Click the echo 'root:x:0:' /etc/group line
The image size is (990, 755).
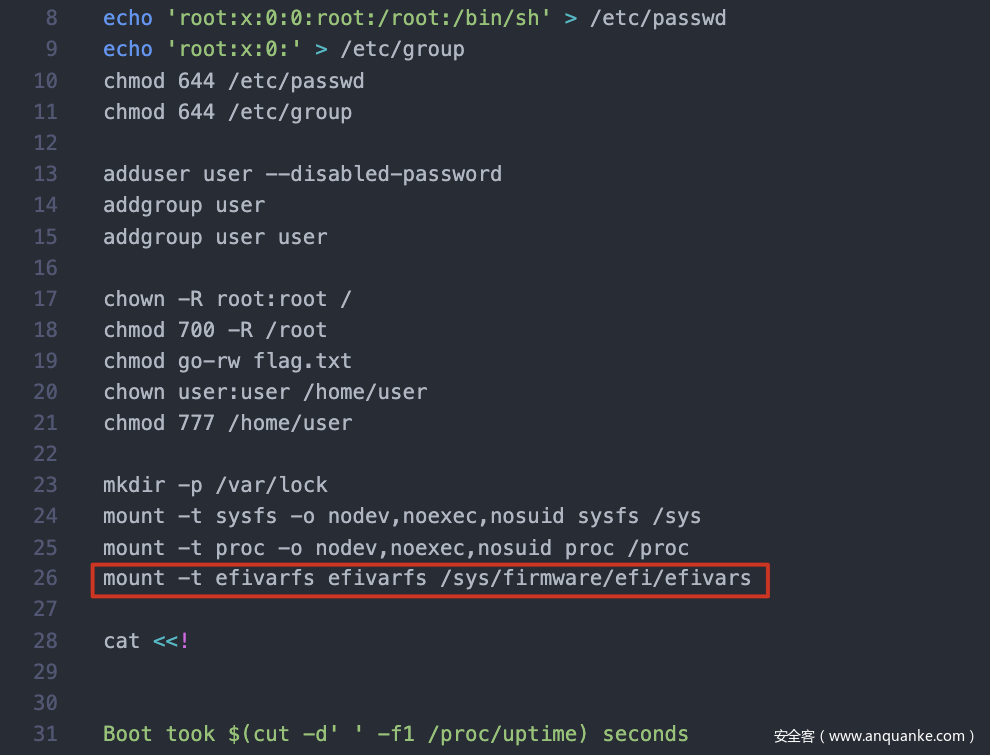point(283,49)
